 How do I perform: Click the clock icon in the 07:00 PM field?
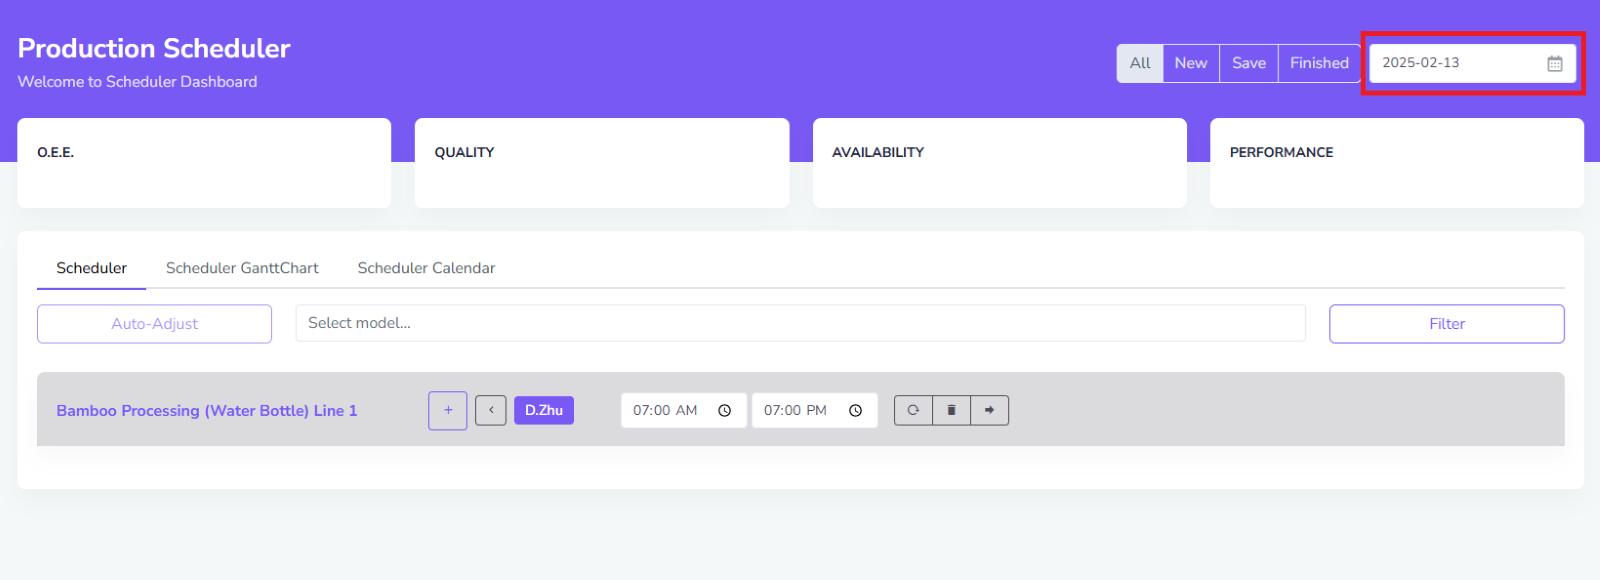856,410
